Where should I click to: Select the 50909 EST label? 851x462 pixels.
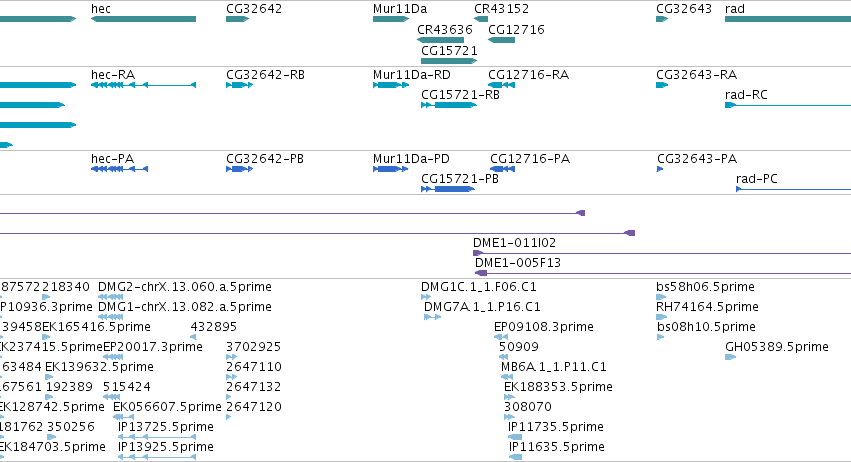(x=519, y=346)
